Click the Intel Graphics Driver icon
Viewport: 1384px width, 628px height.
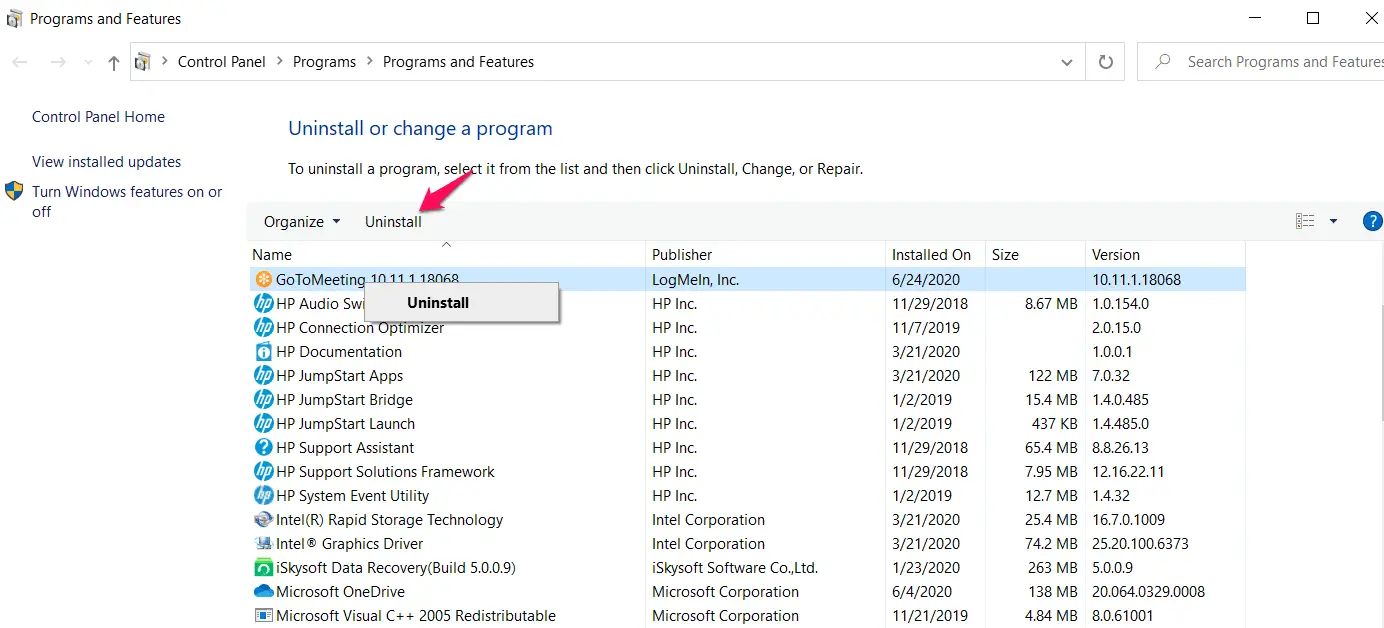pyautogui.click(x=264, y=543)
